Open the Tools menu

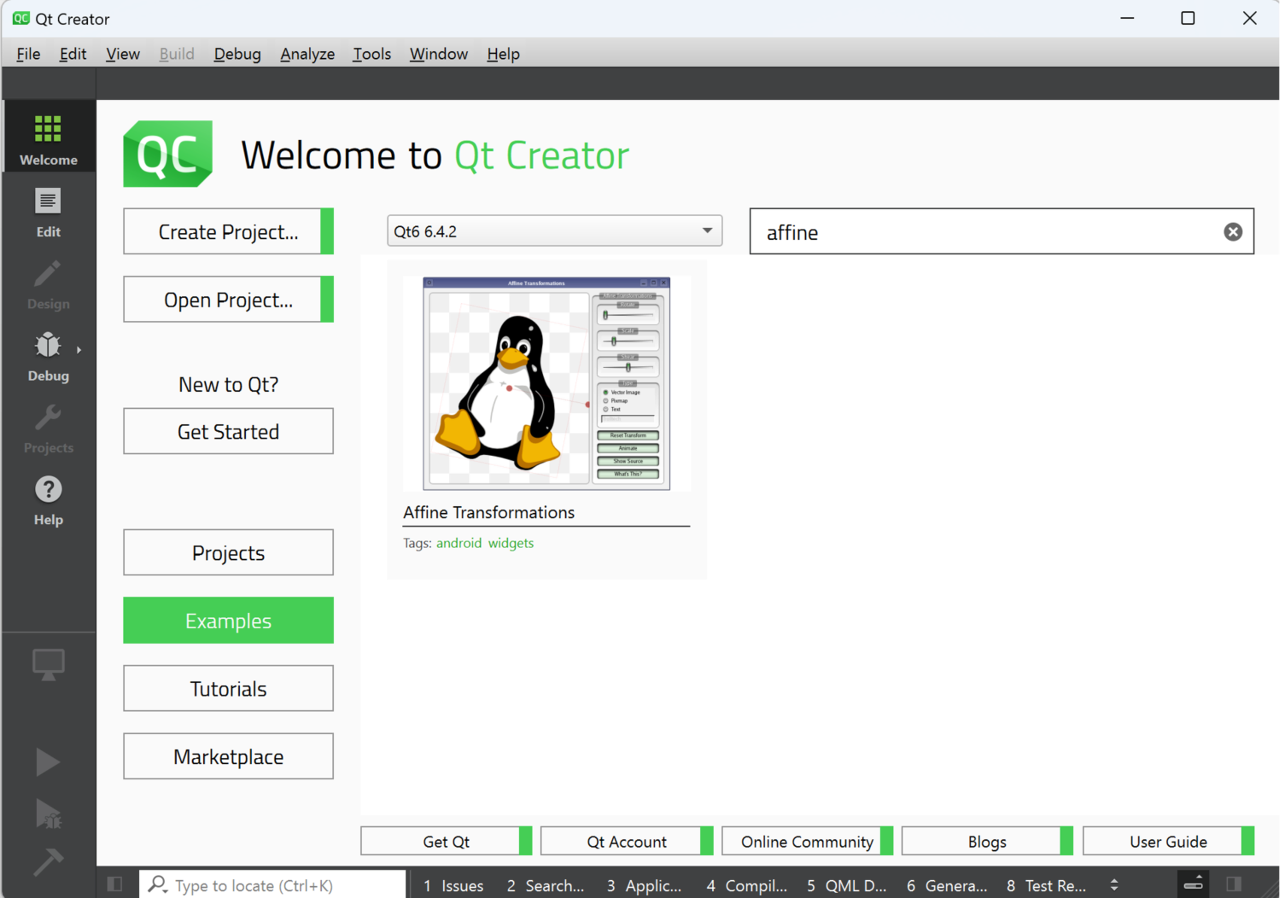(371, 54)
